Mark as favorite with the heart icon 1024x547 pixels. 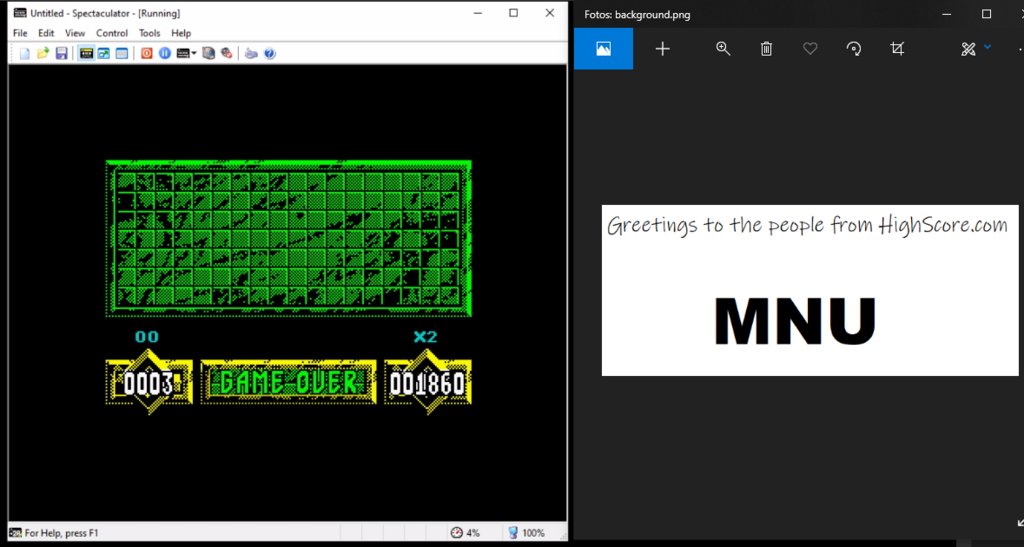810,48
